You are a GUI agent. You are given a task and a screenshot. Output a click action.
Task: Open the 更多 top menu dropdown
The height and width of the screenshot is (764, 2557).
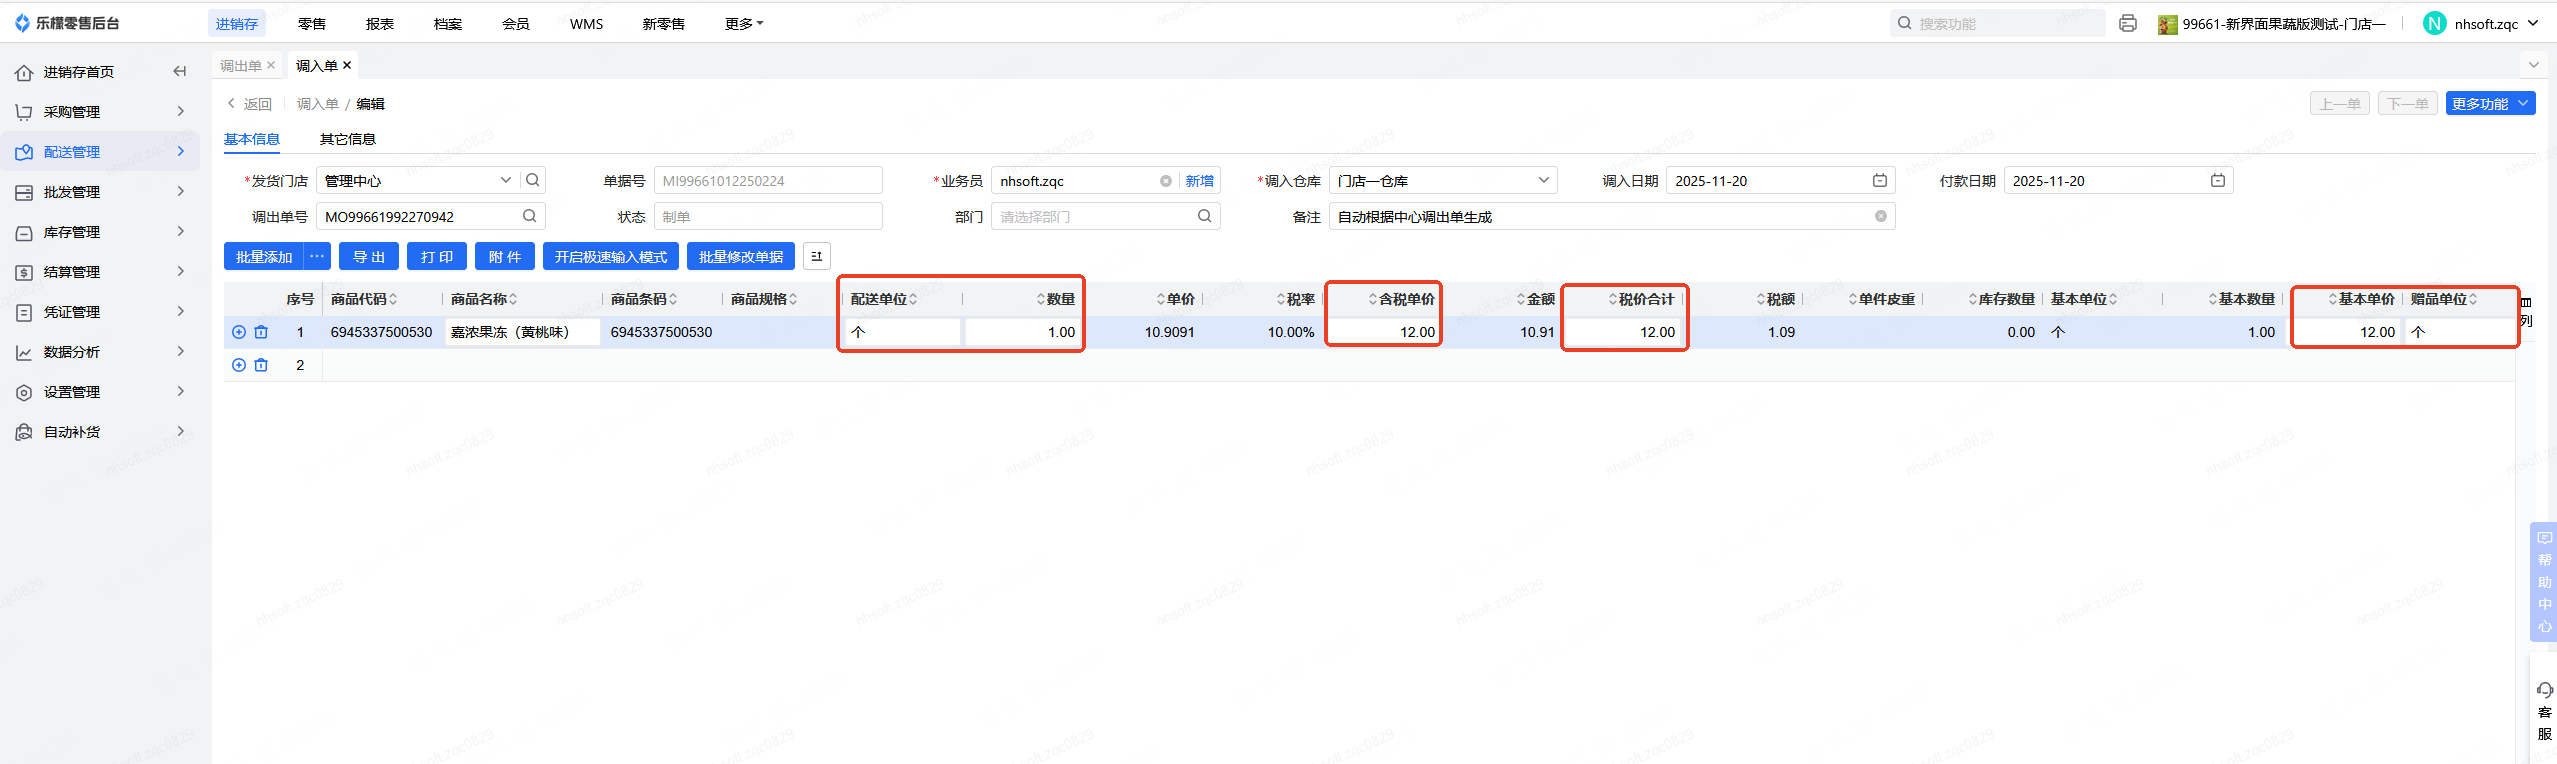(744, 23)
